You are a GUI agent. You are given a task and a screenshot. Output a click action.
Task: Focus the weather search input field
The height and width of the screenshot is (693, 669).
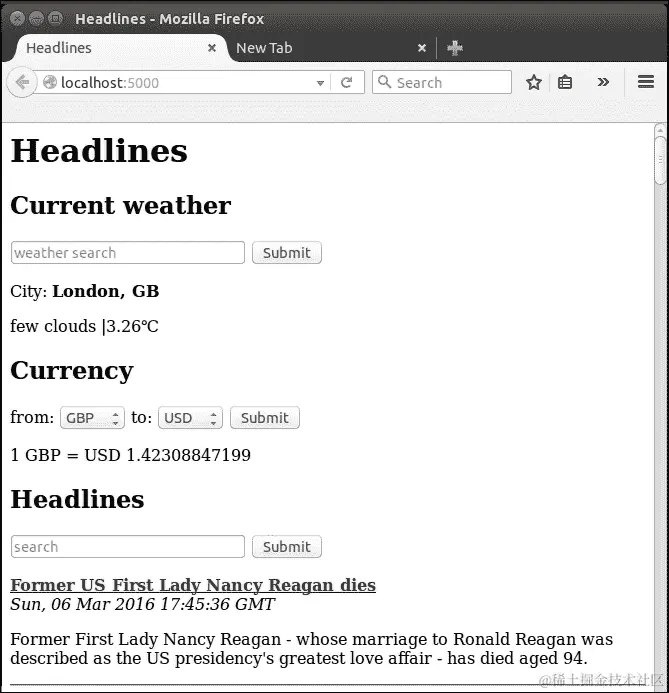coord(128,253)
